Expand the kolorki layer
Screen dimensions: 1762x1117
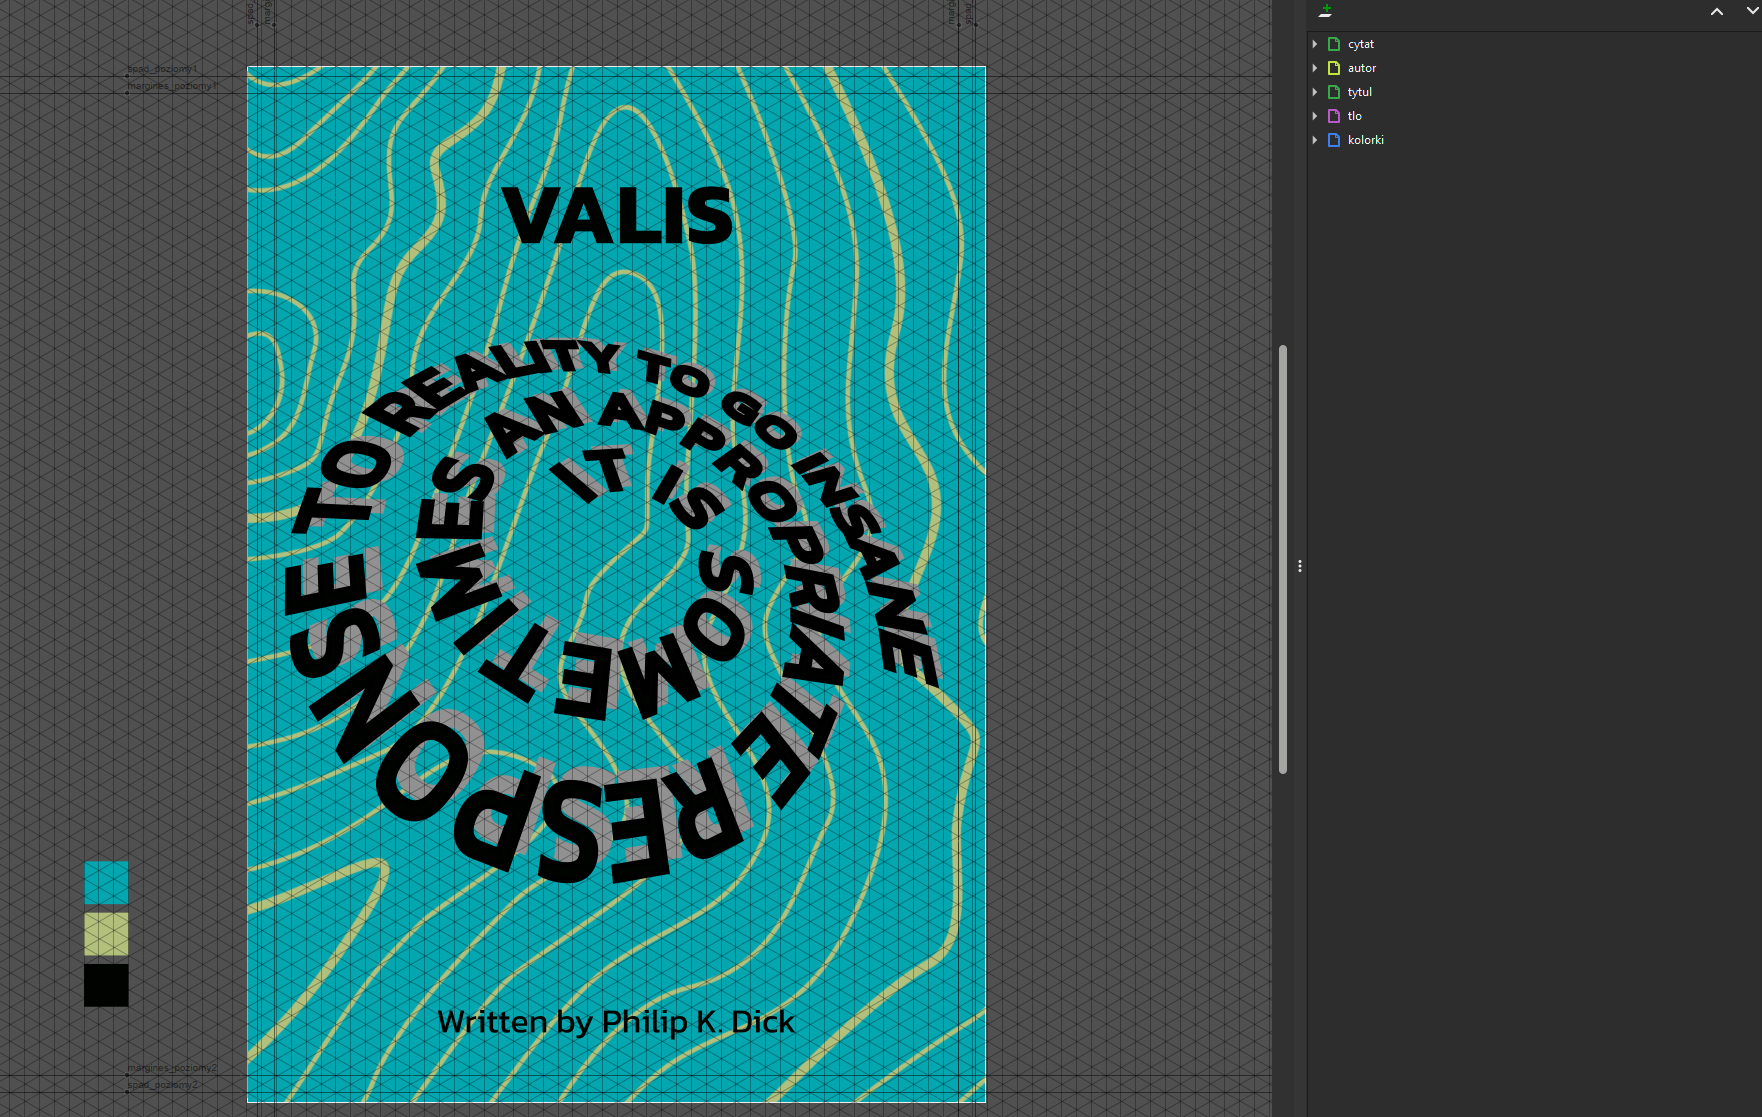1315,140
